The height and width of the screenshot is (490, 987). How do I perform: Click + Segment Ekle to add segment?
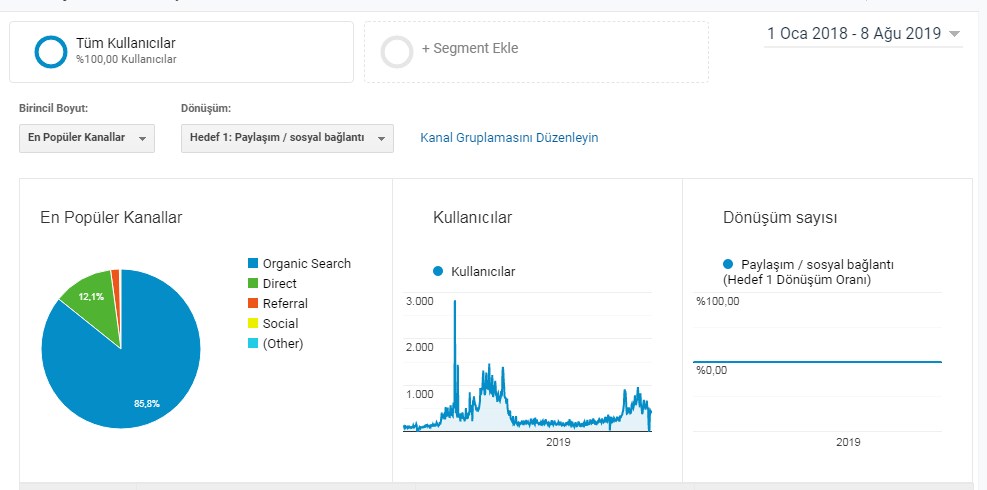click(x=470, y=48)
